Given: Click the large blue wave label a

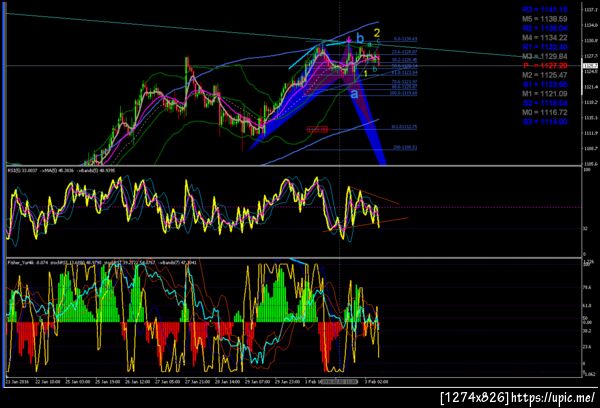Looking at the screenshot, I should pos(355,93).
